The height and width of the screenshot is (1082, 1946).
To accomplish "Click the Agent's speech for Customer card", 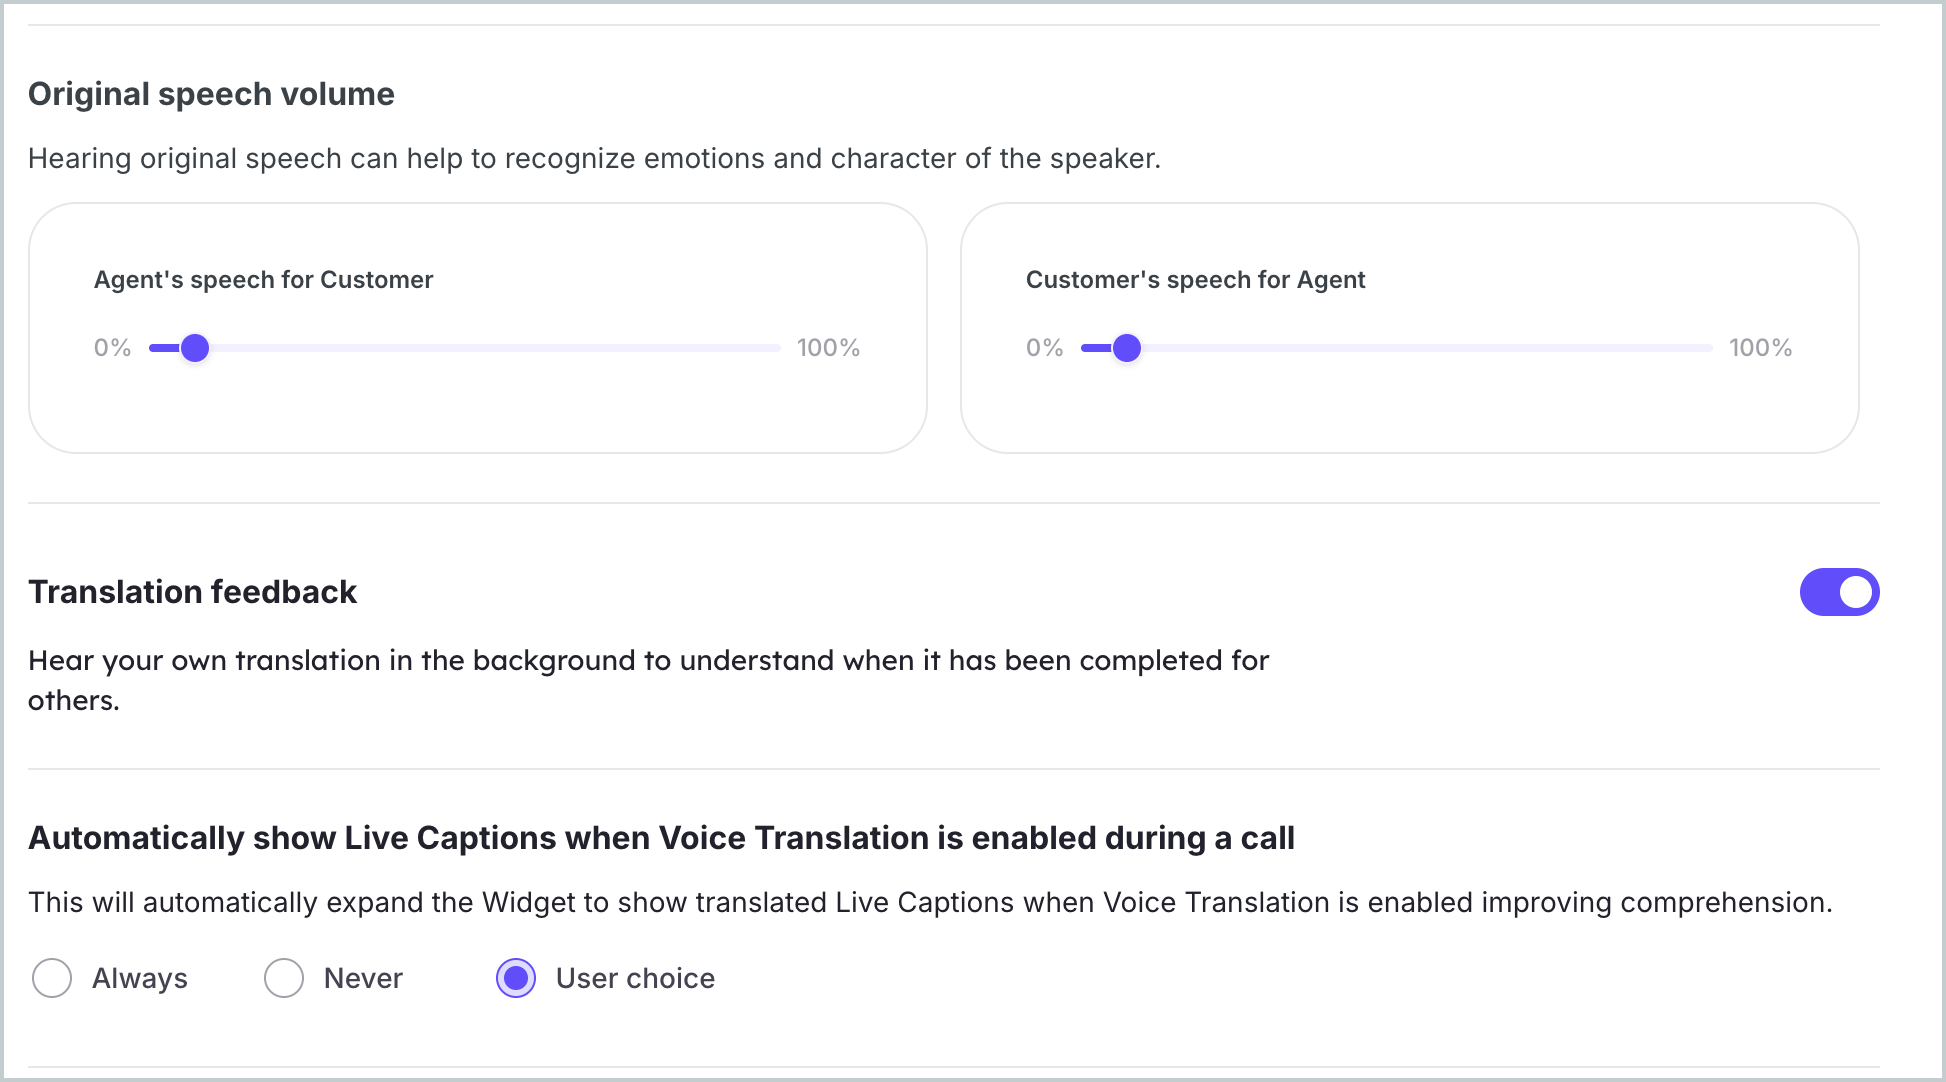I will coord(478,420).
